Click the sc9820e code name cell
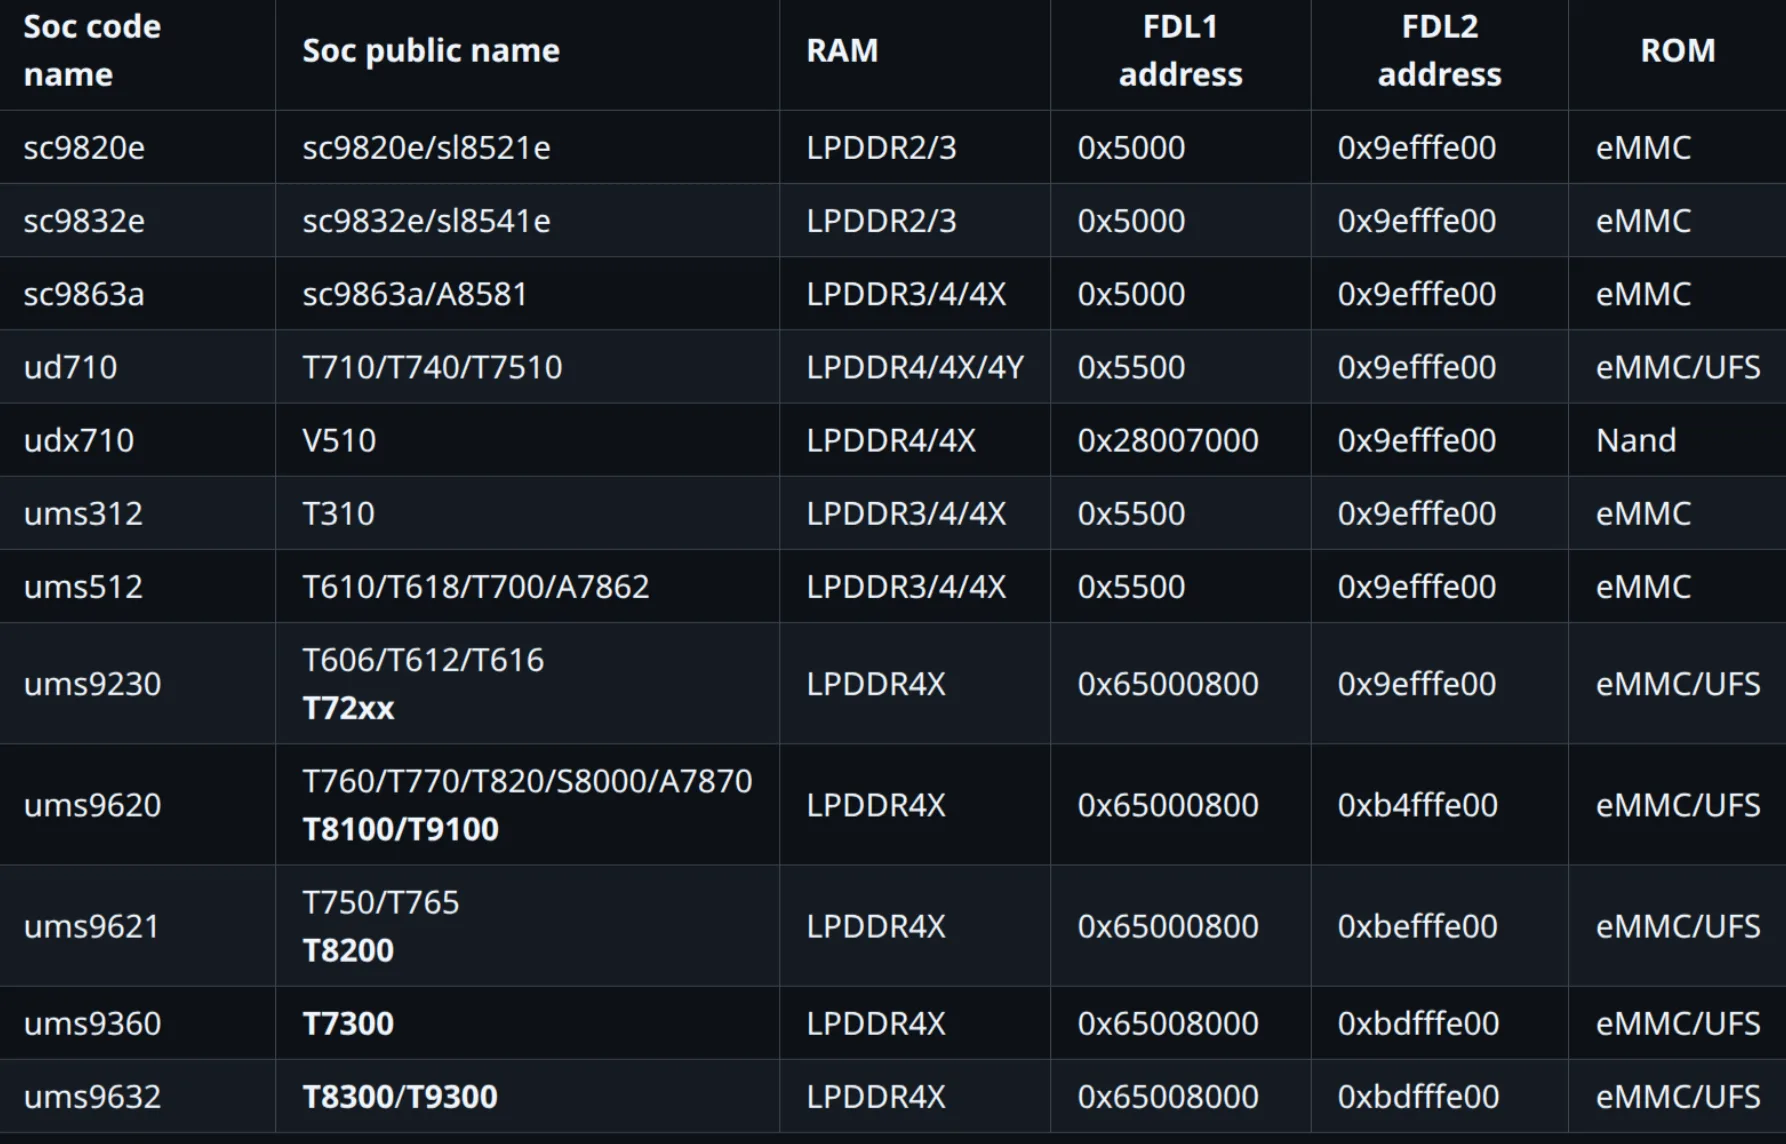Viewport: 1786px width, 1144px height. click(x=84, y=148)
